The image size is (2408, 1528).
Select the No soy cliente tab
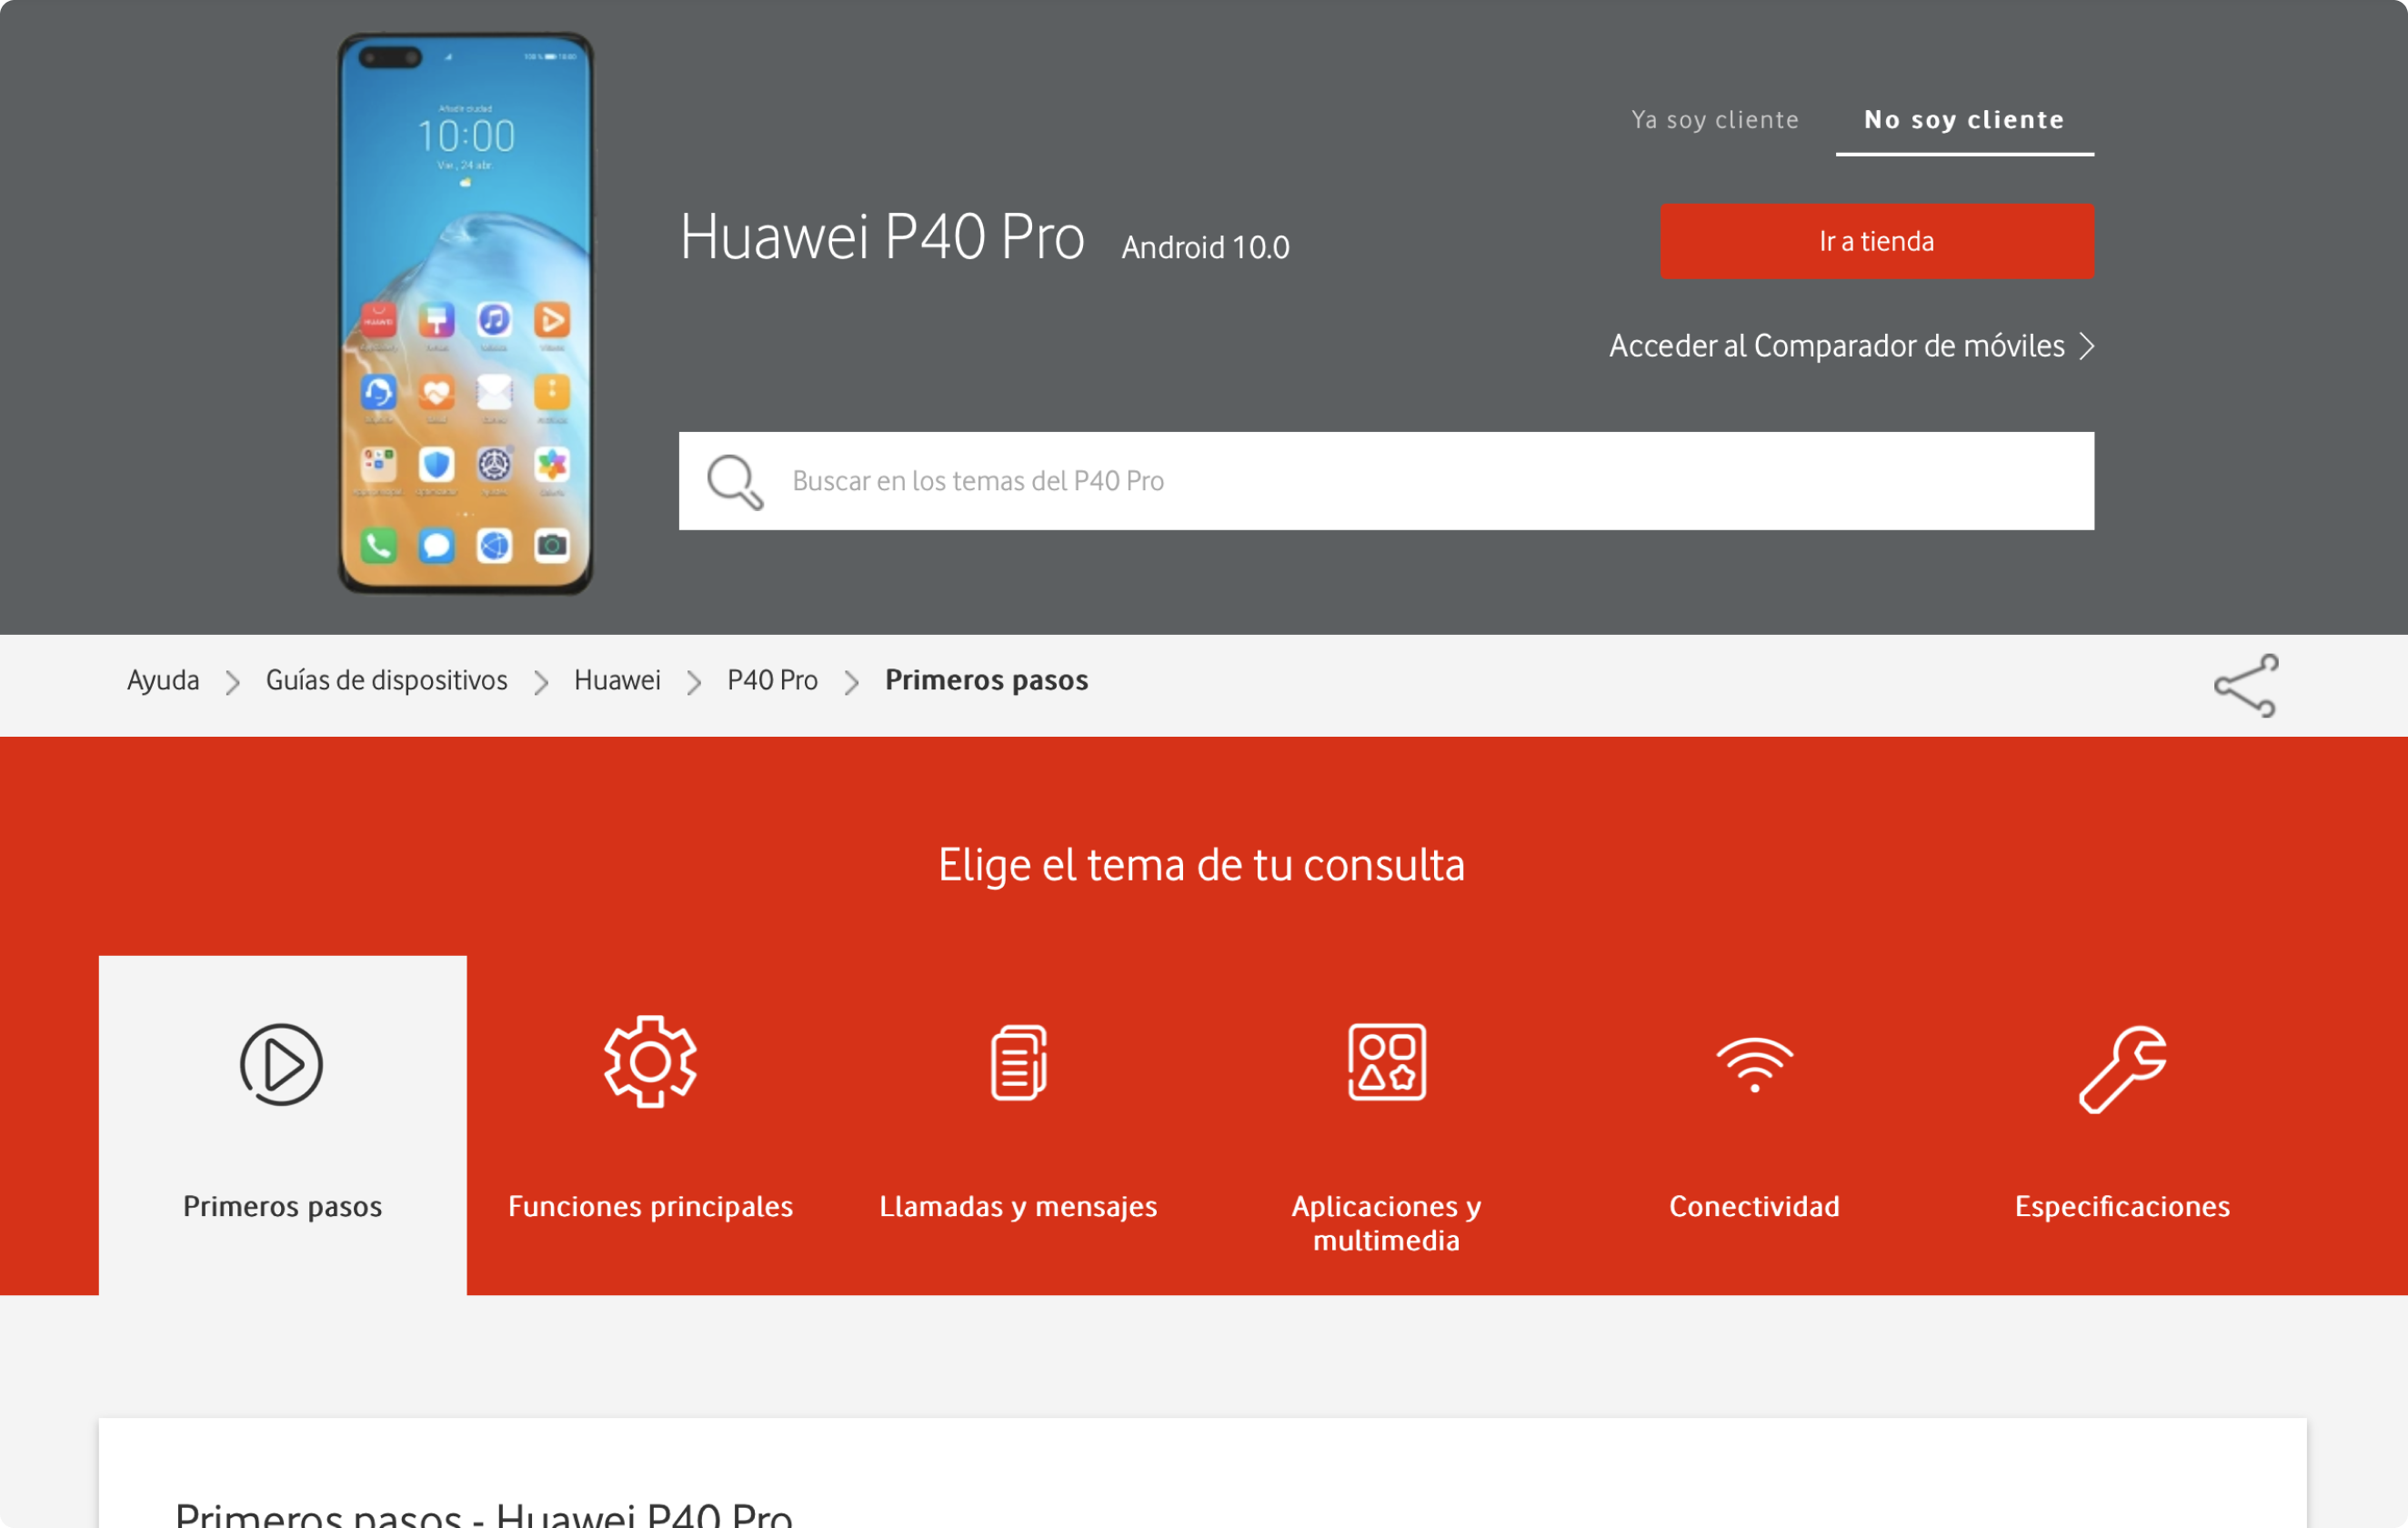click(1964, 120)
